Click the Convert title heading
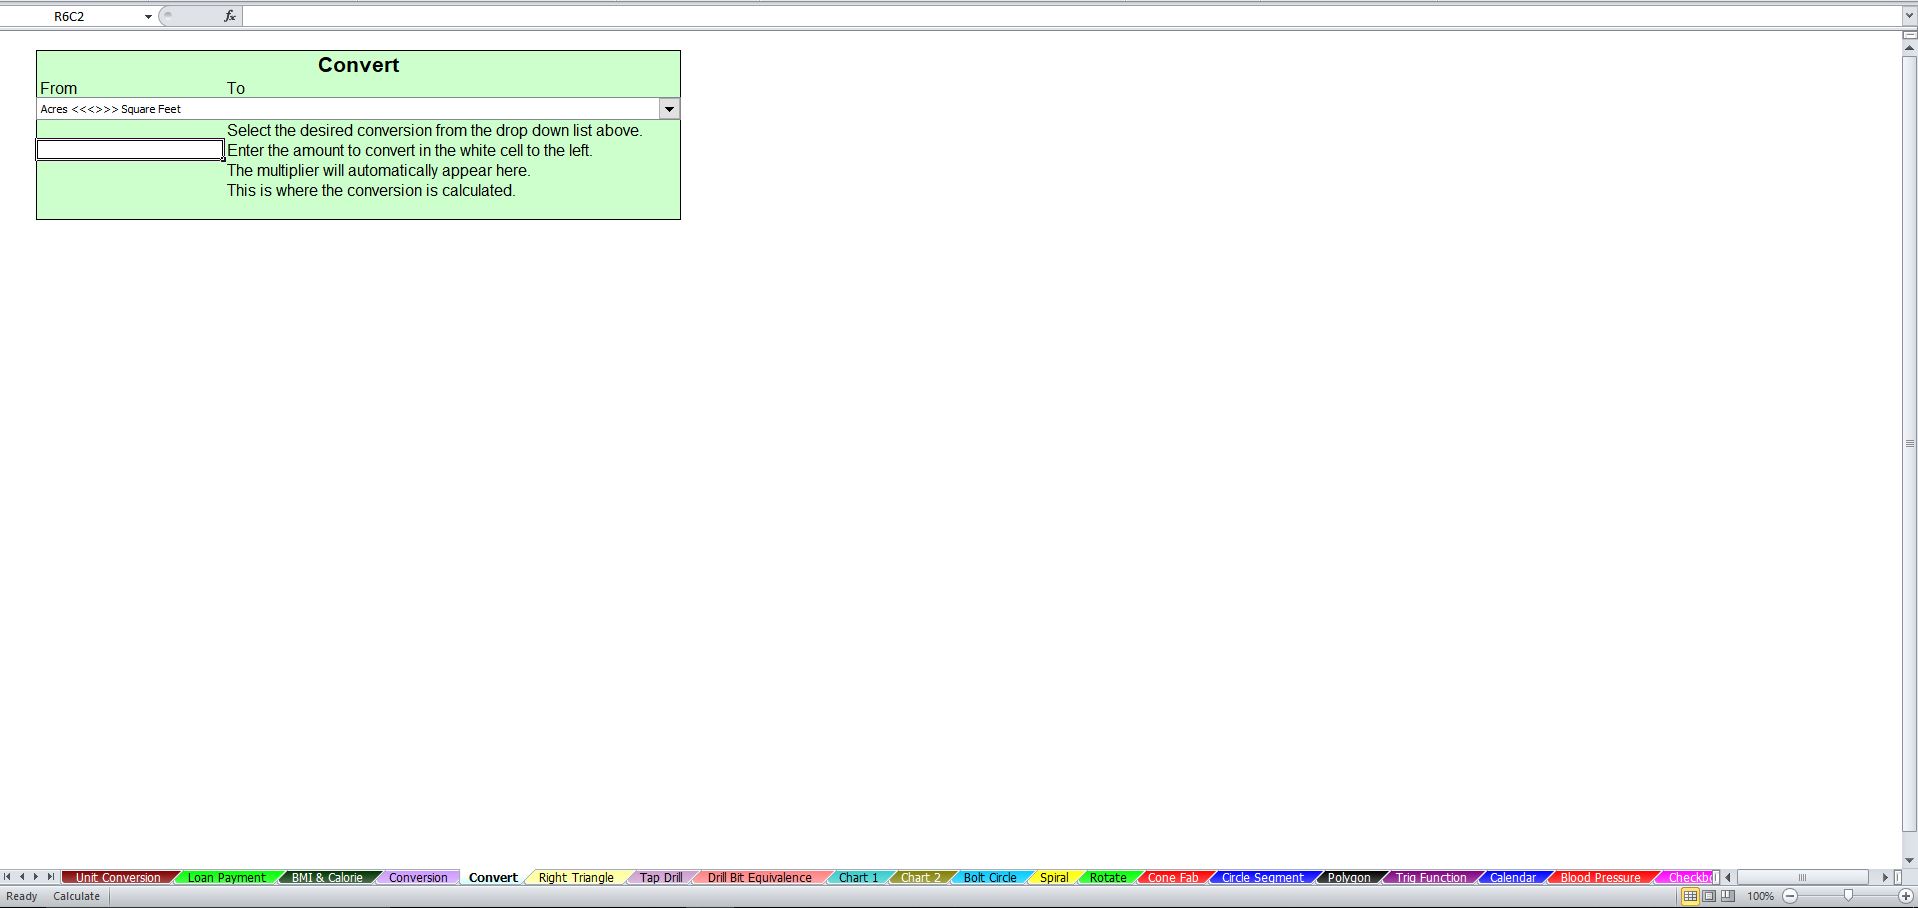This screenshot has height=908, width=1918. (x=358, y=65)
